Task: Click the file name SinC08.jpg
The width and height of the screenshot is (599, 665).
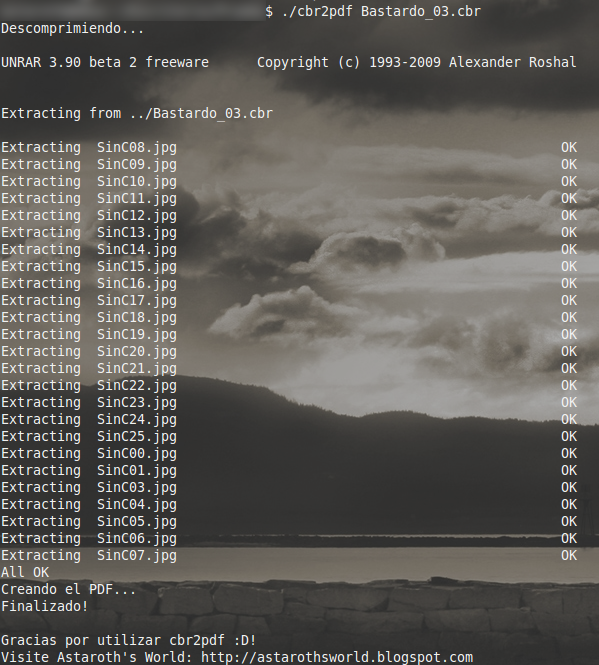Action: 137,148
